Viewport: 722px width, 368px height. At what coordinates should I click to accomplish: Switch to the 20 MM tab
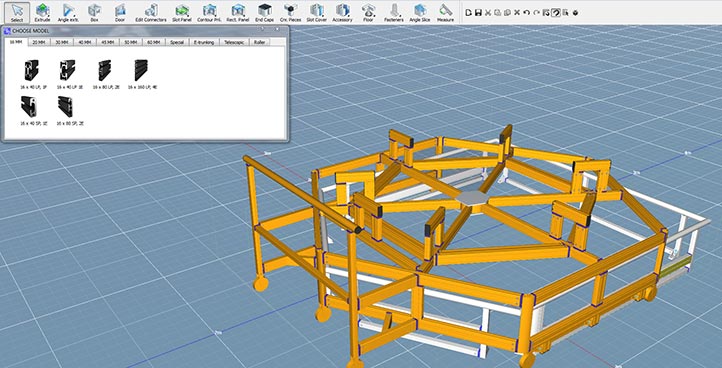click(x=39, y=42)
